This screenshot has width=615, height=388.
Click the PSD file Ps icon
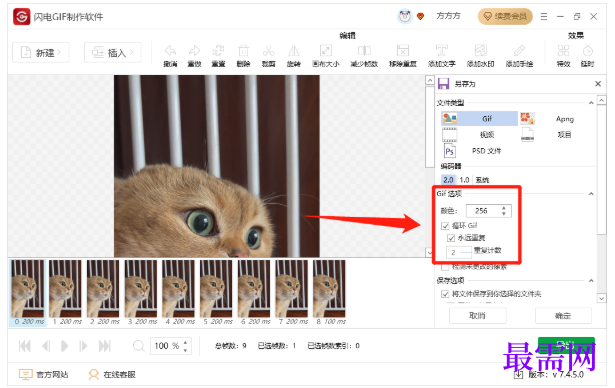[x=449, y=151]
